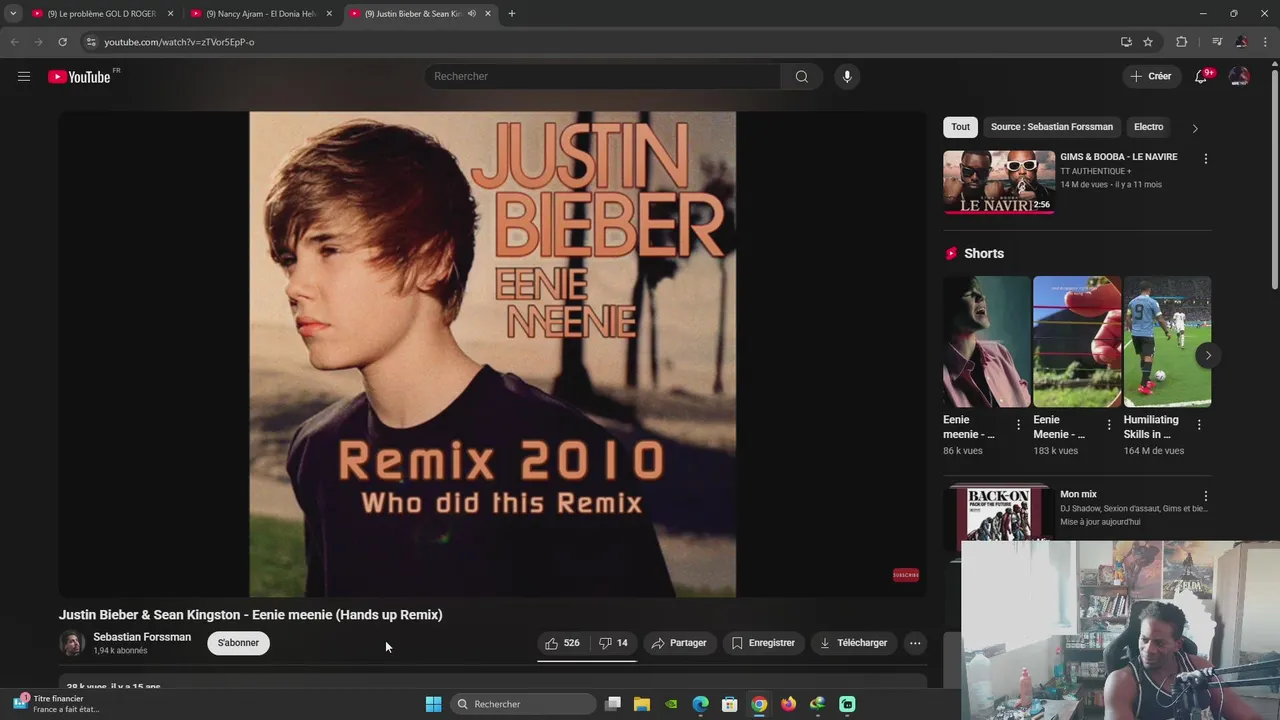Open options for Mon mix playlist
The height and width of the screenshot is (720, 1280).
pyautogui.click(x=1206, y=496)
